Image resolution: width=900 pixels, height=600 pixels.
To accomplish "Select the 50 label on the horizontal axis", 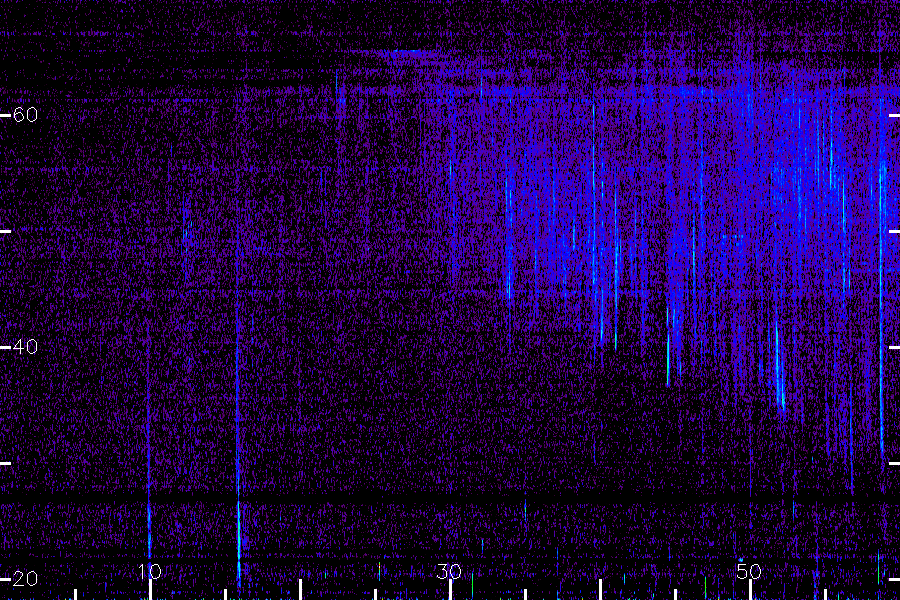I will pyautogui.click(x=749, y=572).
